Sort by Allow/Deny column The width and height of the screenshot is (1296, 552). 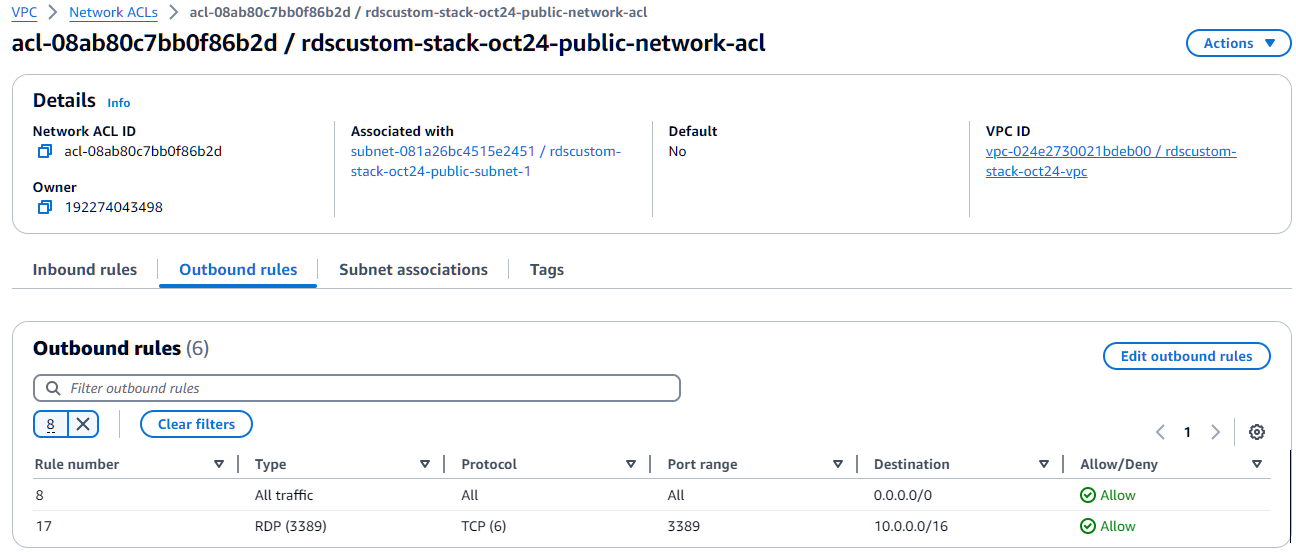coord(1257,464)
